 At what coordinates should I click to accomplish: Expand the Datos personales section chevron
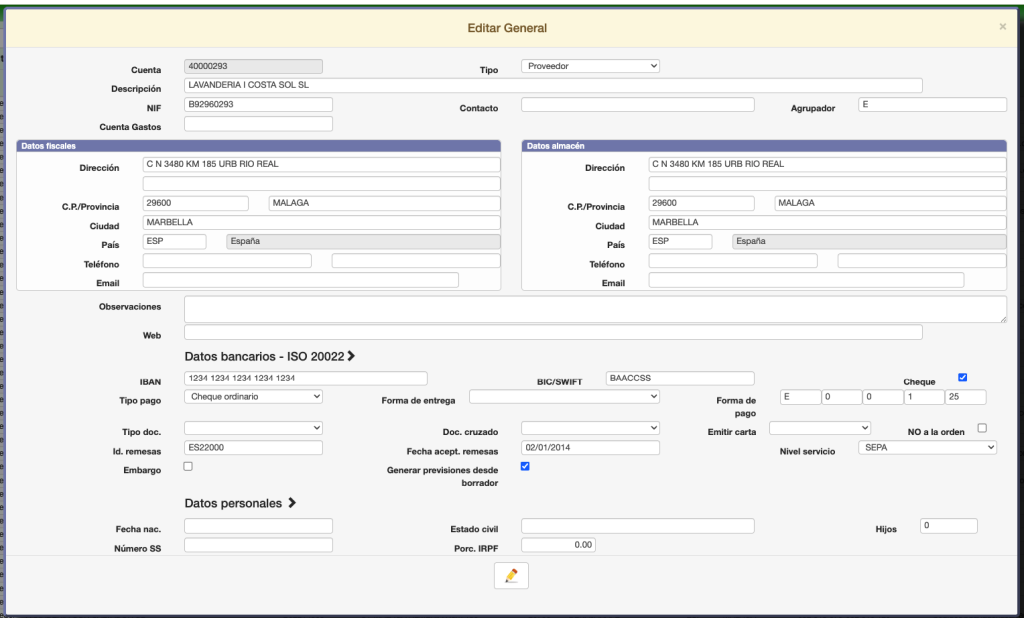(292, 503)
